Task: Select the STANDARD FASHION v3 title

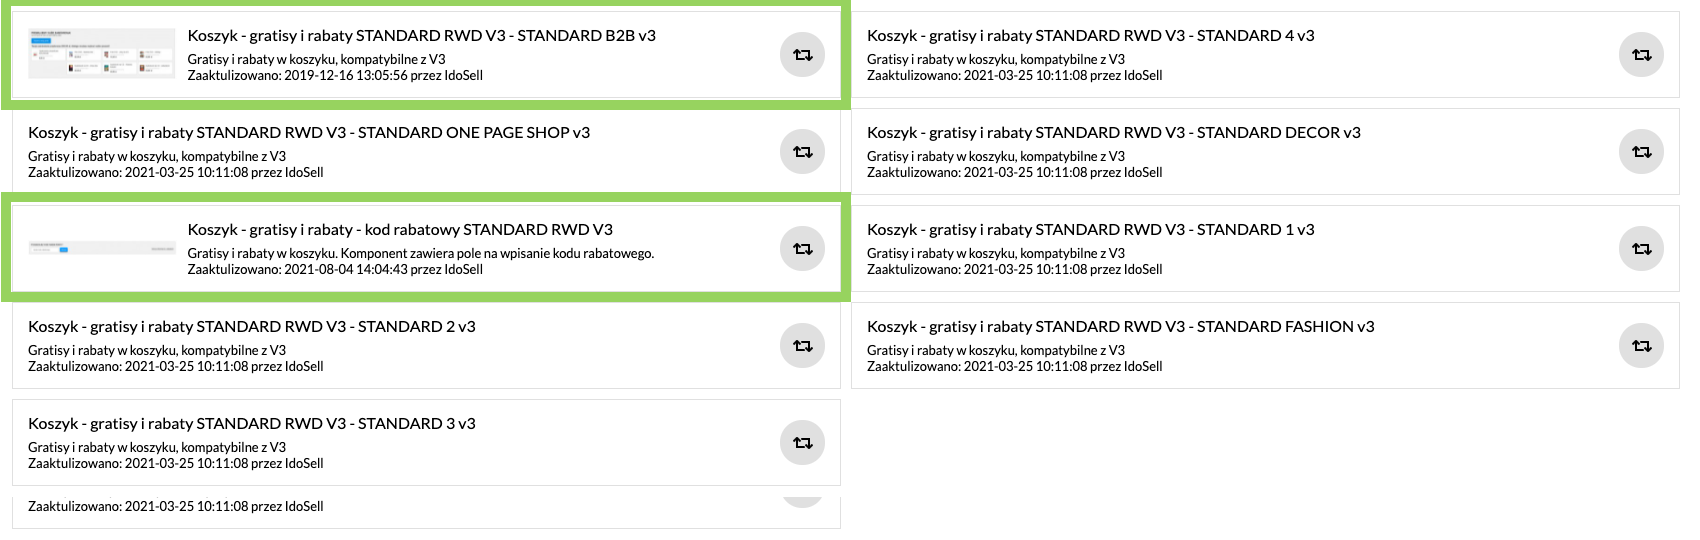Action: coord(1121,326)
